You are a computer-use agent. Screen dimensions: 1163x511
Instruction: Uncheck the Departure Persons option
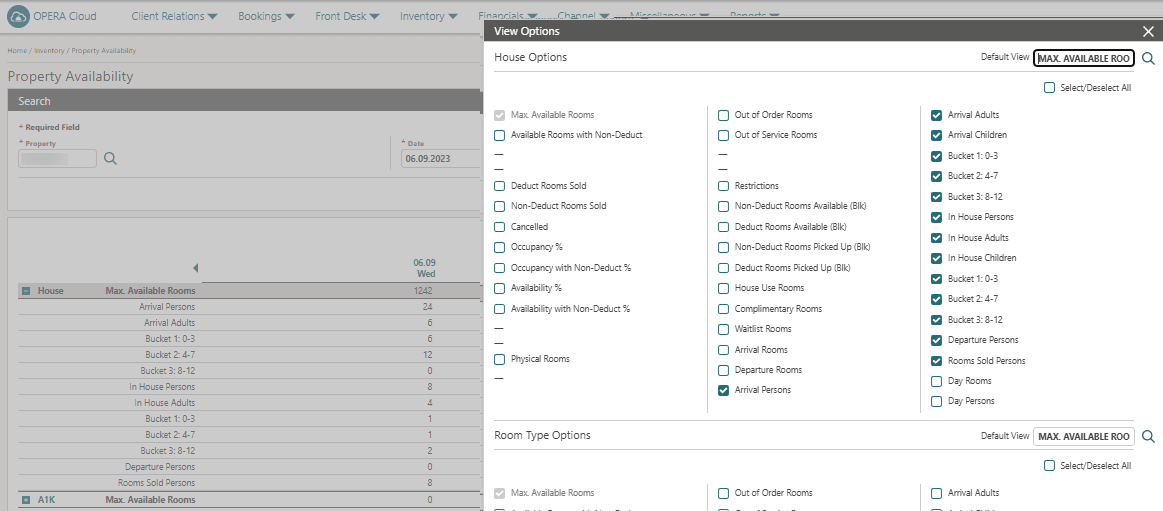pyautogui.click(x=937, y=340)
